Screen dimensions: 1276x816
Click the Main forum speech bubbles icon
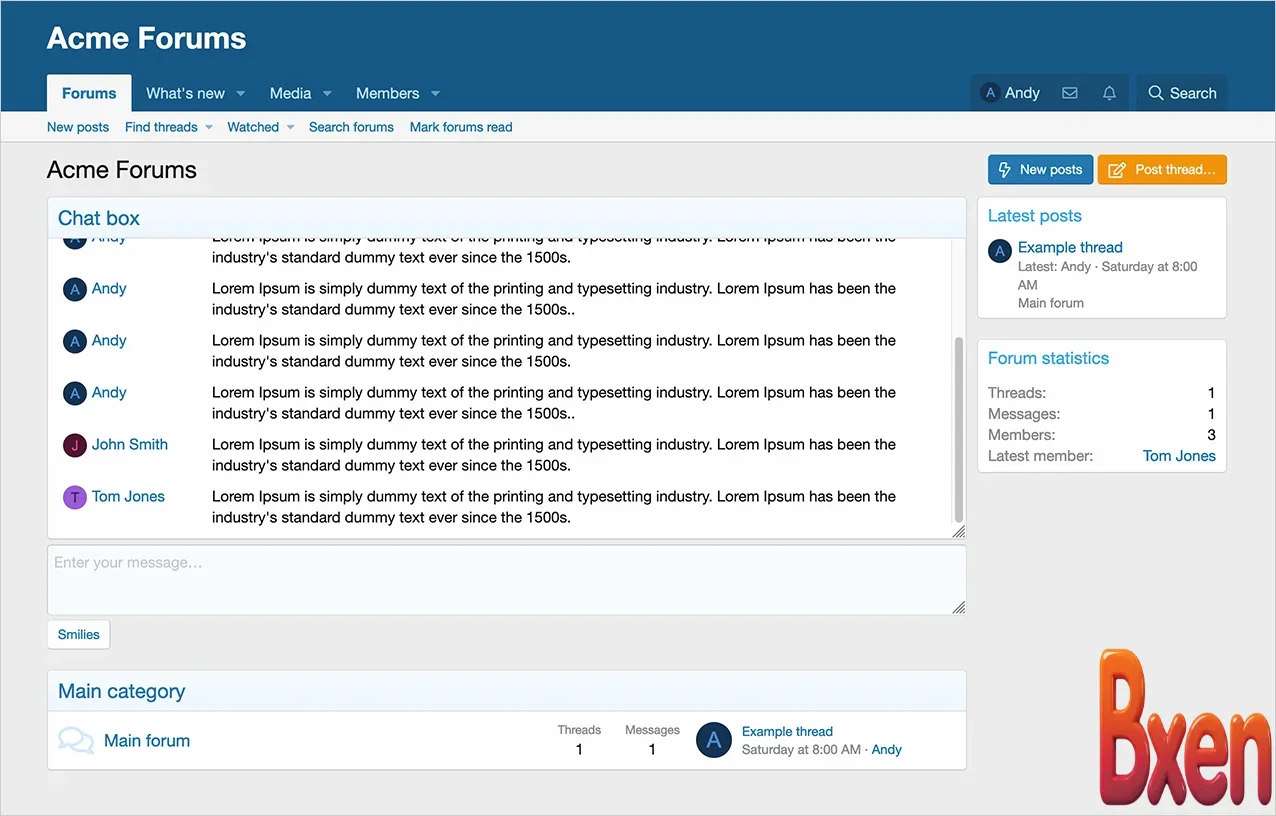(76, 741)
